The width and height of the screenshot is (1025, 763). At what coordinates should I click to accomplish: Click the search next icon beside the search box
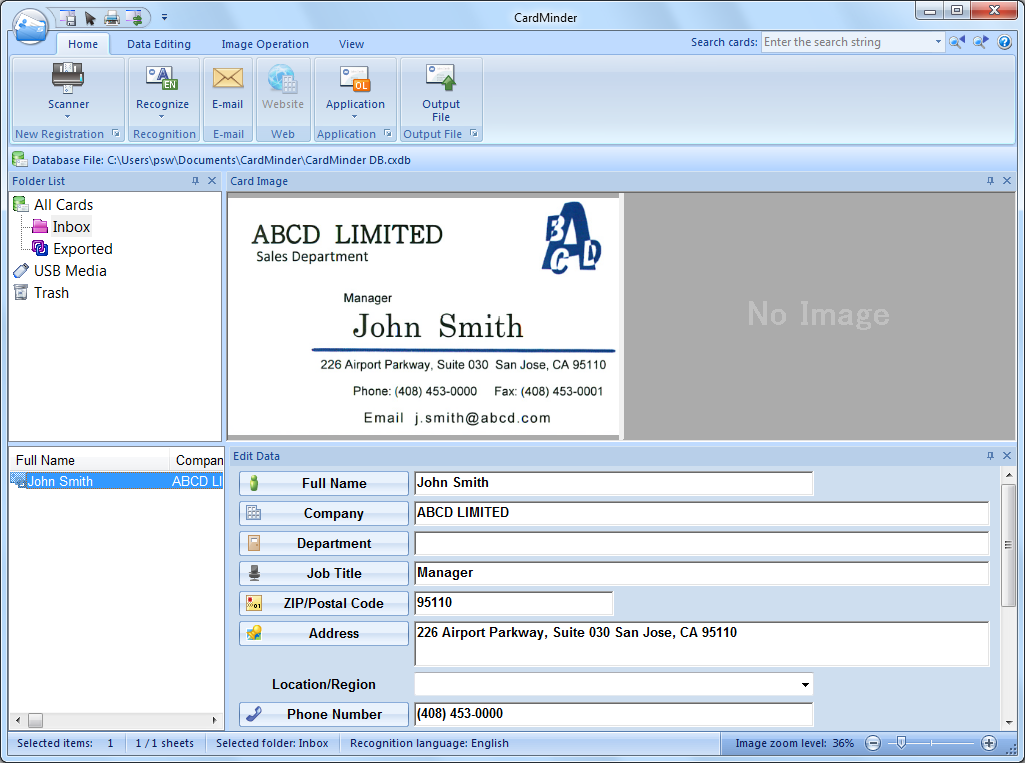tap(980, 42)
